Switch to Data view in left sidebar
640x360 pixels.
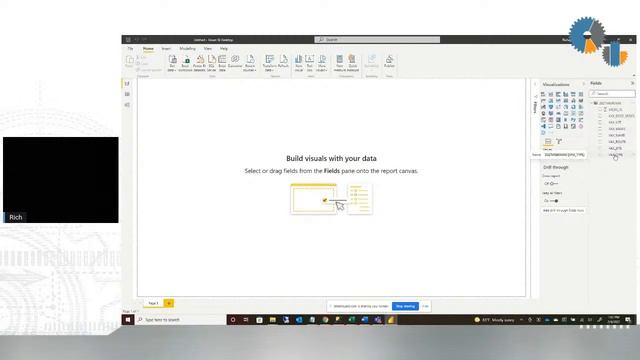pos(127,94)
